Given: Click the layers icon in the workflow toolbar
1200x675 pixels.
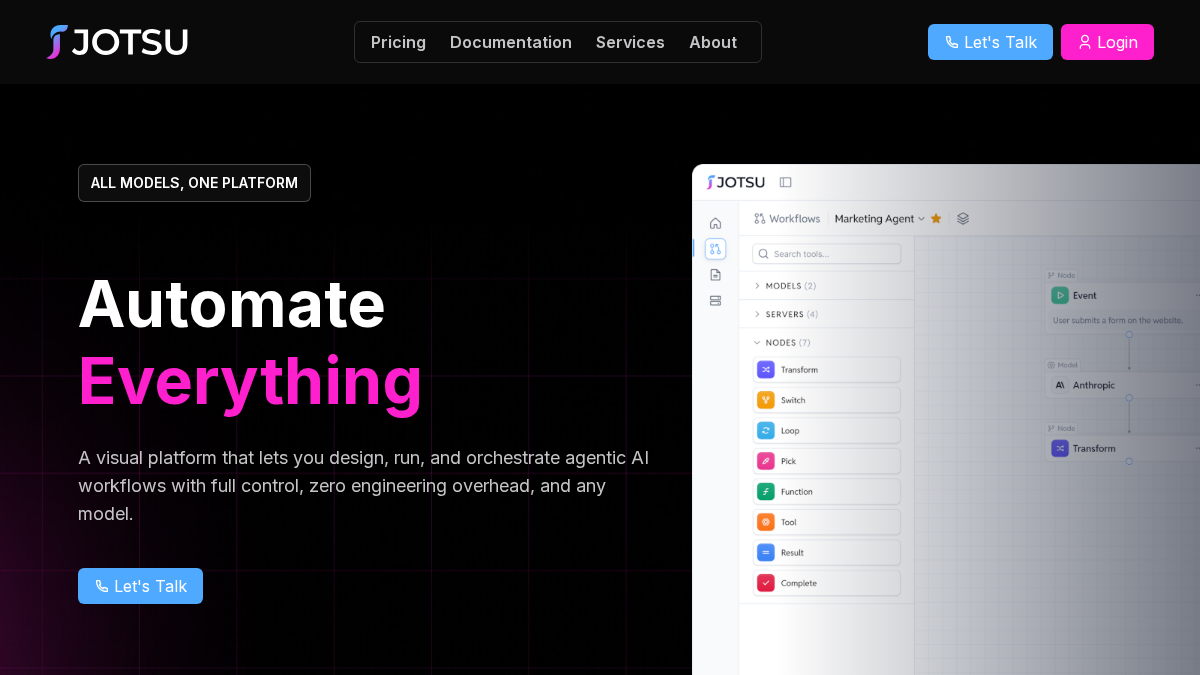Looking at the screenshot, I should coord(963,218).
